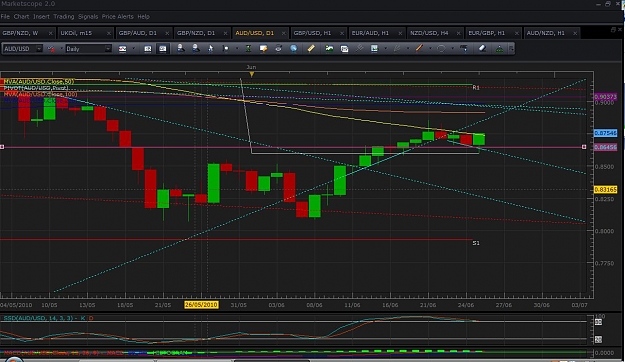Click the Zoom In magnifier icon
This screenshot has width=625, height=362.
pos(181,48)
